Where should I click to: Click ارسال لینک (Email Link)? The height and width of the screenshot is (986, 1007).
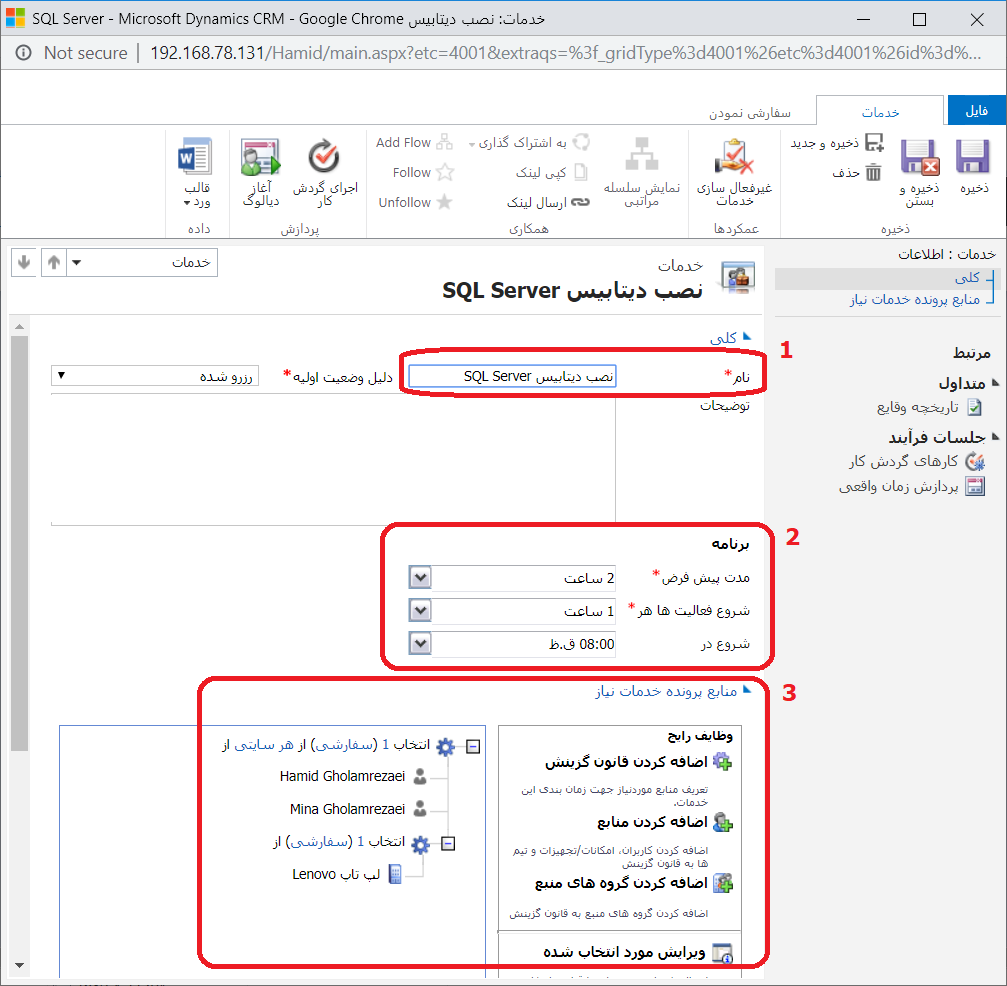548,202
